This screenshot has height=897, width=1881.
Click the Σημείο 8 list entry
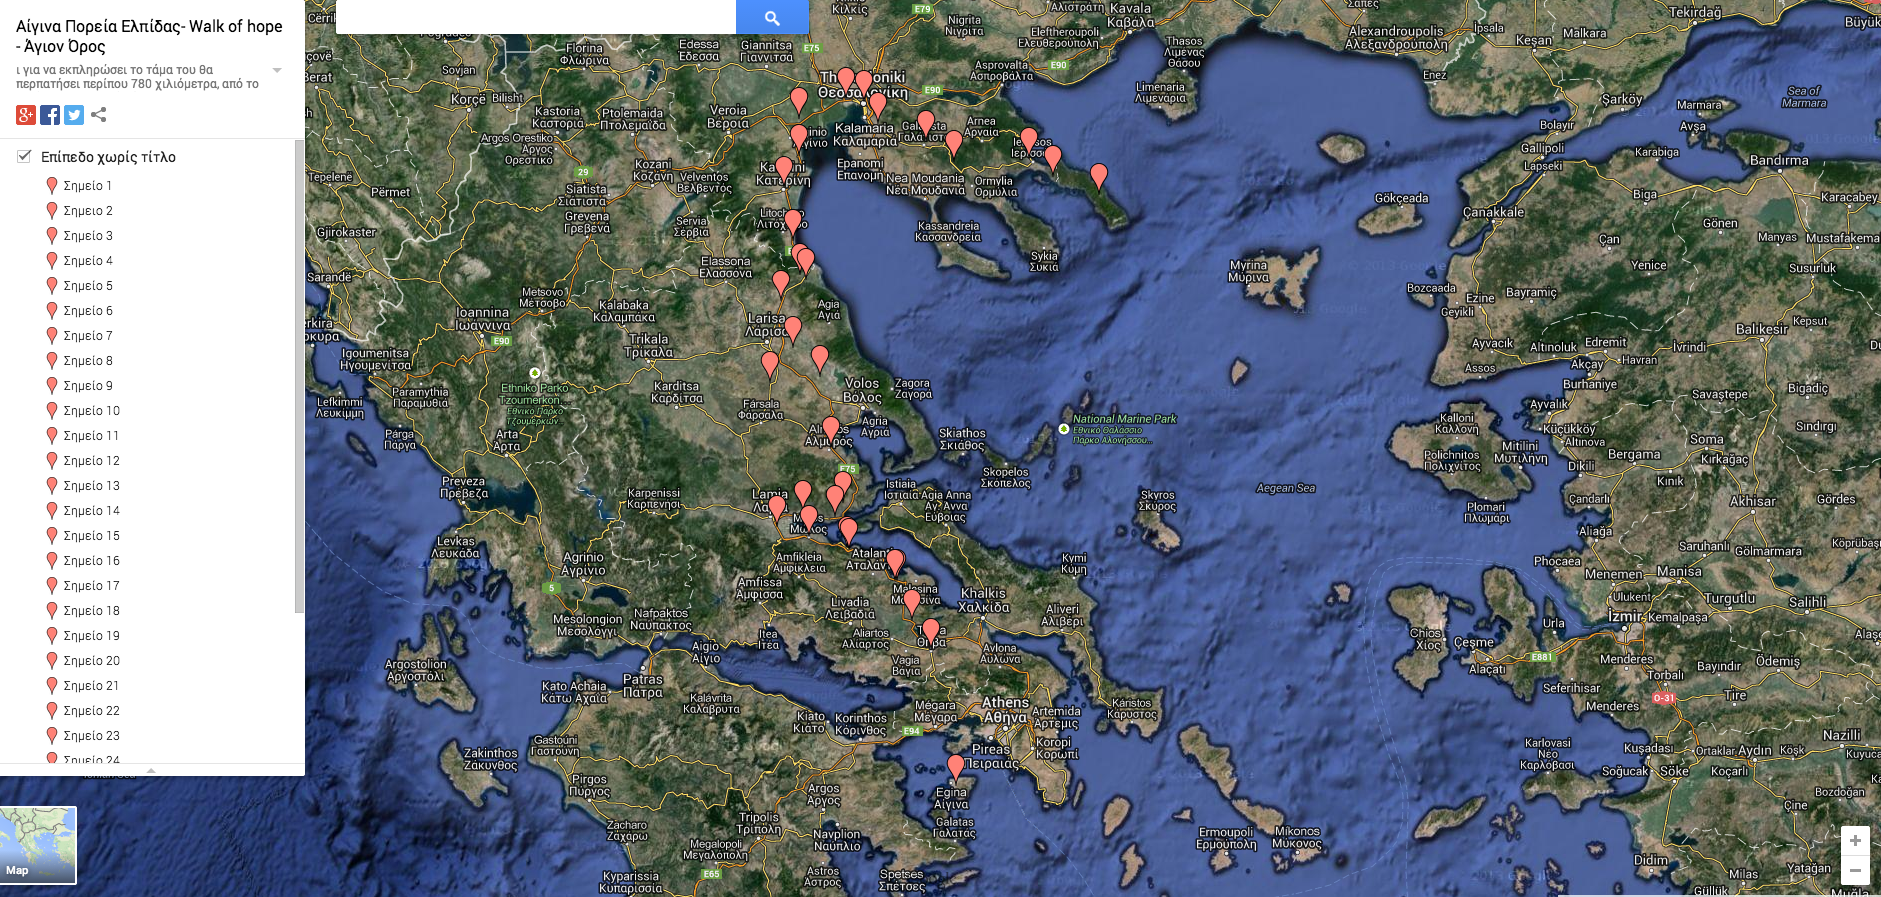[x=88, y=361]
